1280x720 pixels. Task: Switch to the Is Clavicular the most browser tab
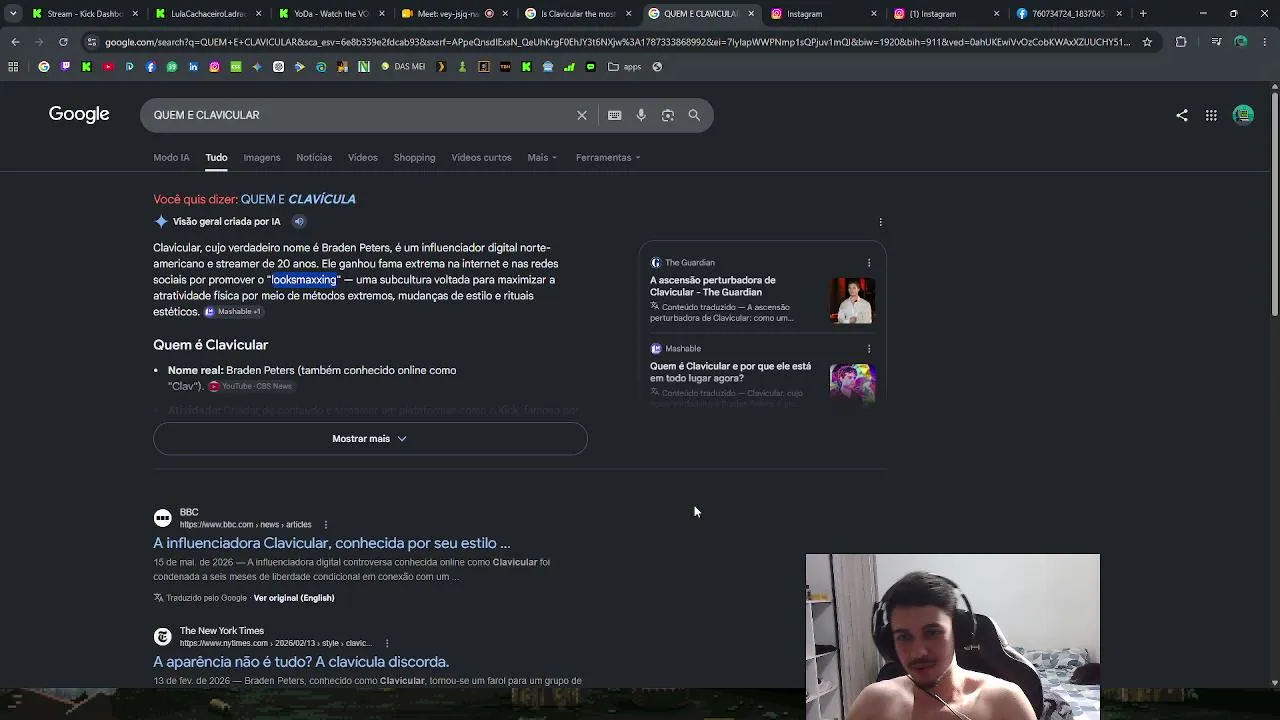577,14
